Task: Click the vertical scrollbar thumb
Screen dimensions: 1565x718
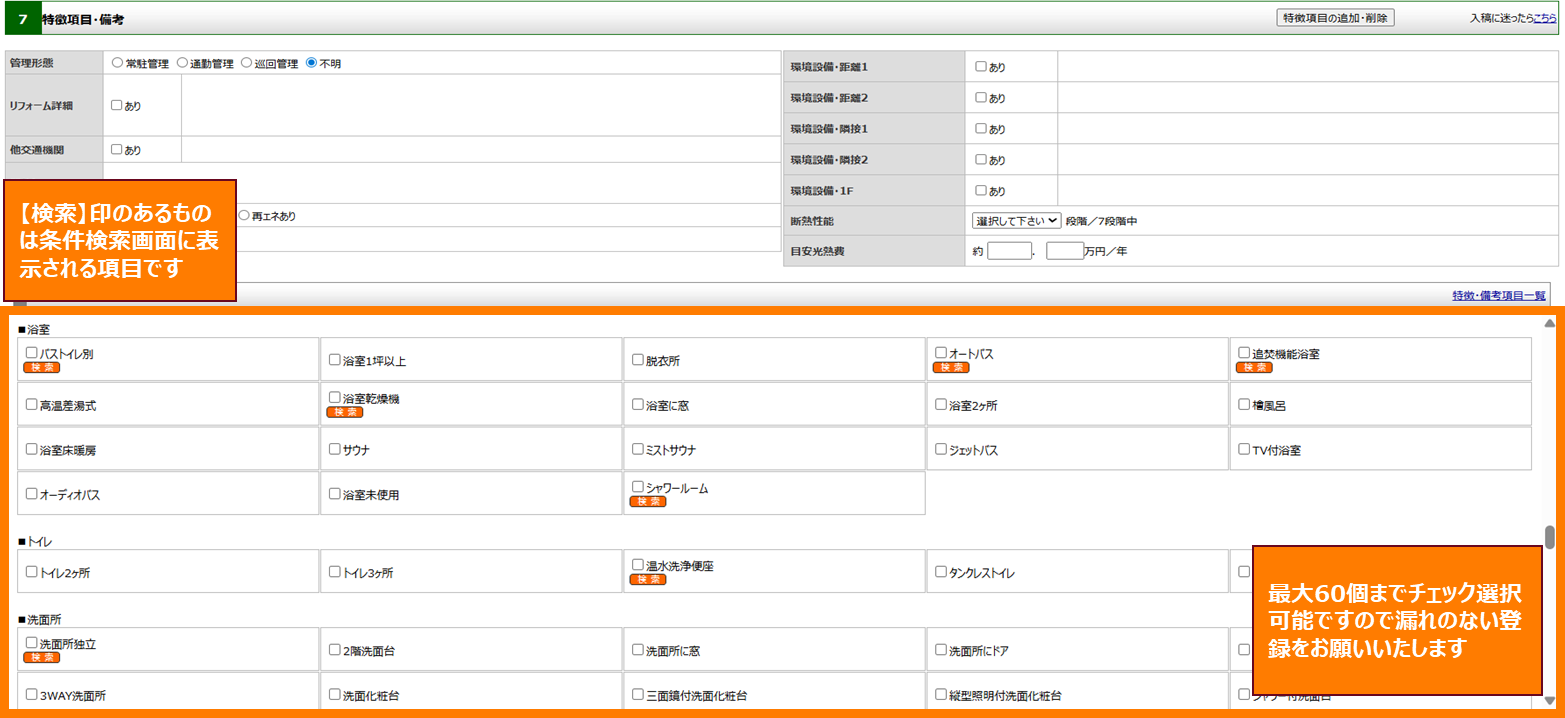Action: [1550, 537]
